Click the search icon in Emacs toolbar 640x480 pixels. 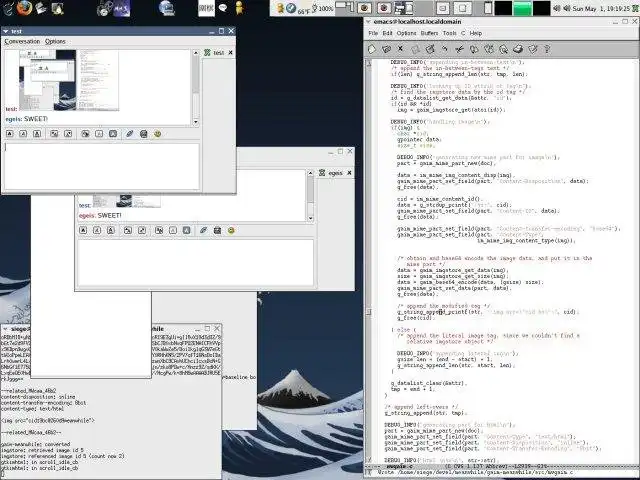coord(503,49)
